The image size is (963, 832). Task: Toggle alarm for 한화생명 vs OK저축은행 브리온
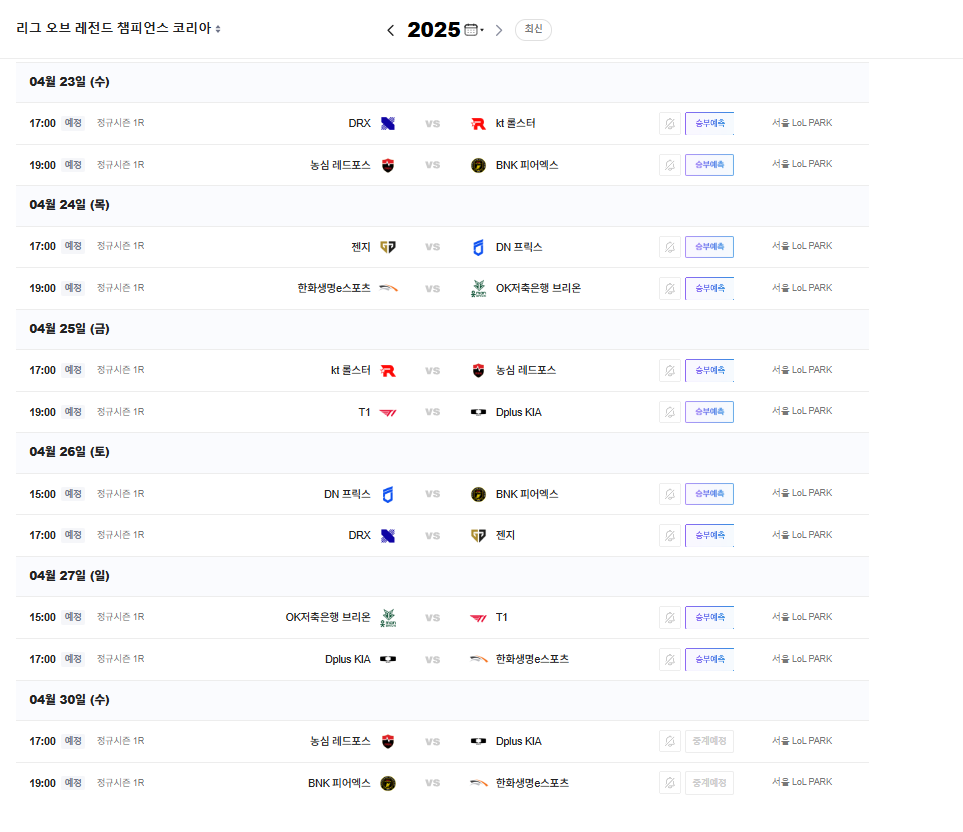pyautogui.click(x=670, y=289)
